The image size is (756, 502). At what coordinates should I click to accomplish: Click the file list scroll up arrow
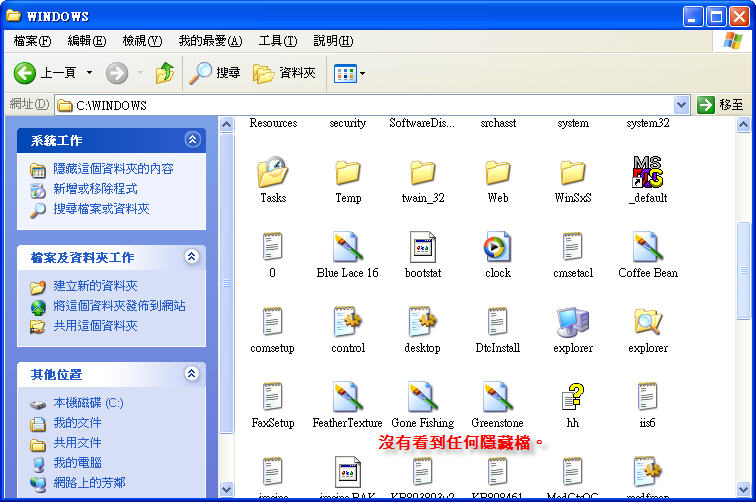click(743, 125)
